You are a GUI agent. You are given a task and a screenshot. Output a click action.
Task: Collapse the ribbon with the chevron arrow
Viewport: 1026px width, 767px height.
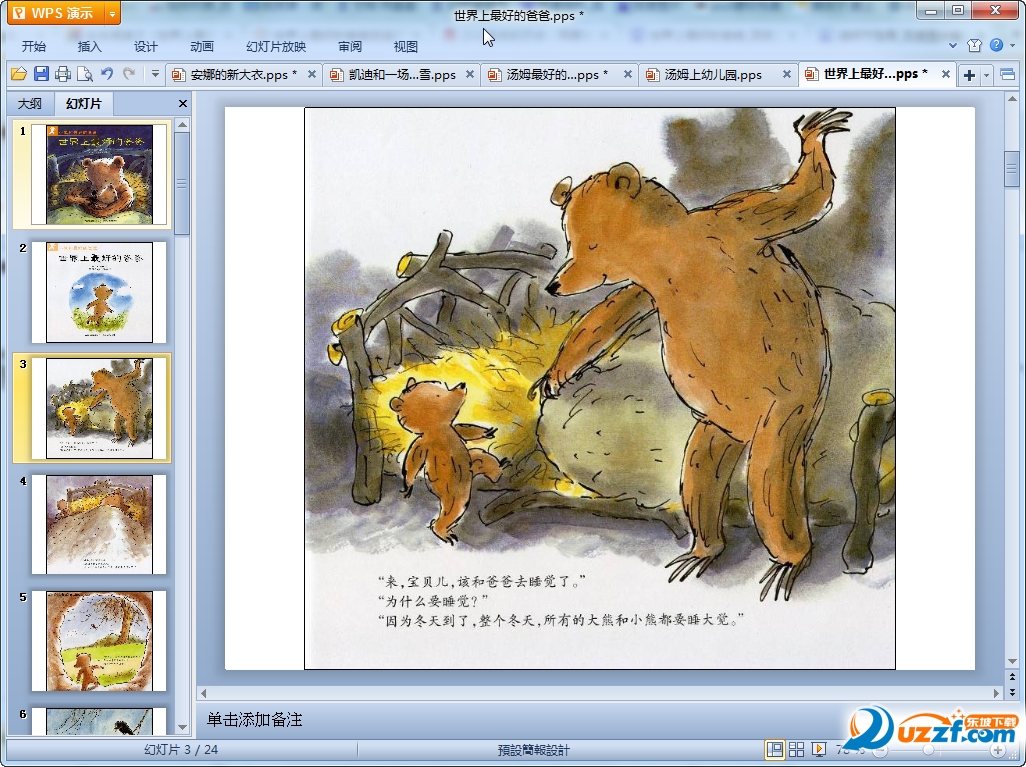tap(953, 45)
